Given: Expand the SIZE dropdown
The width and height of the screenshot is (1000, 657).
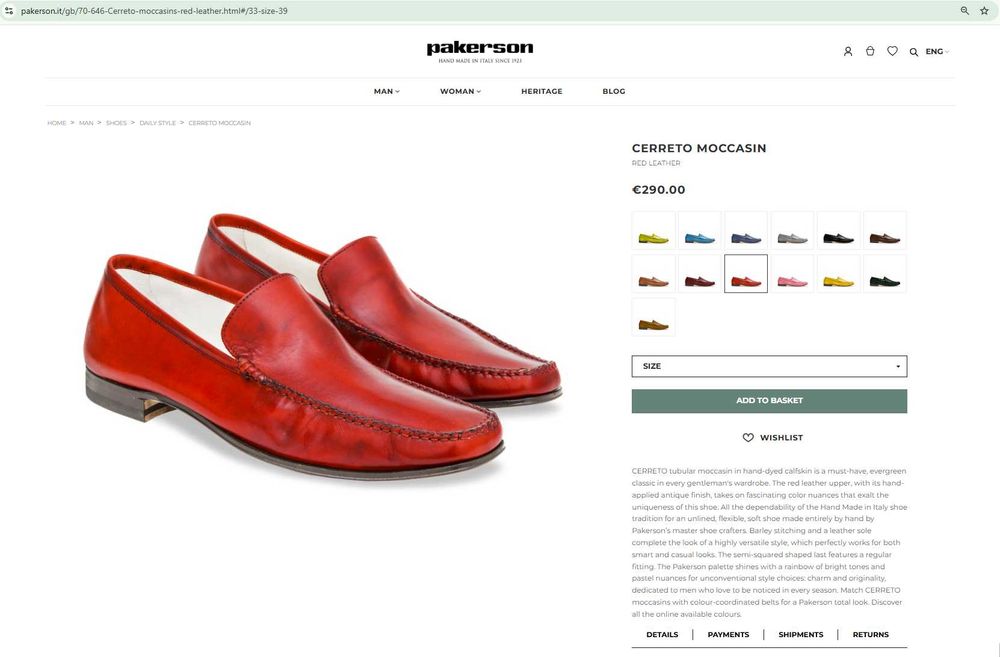Looking at the screenshot, I should click(x=769, y=366).
